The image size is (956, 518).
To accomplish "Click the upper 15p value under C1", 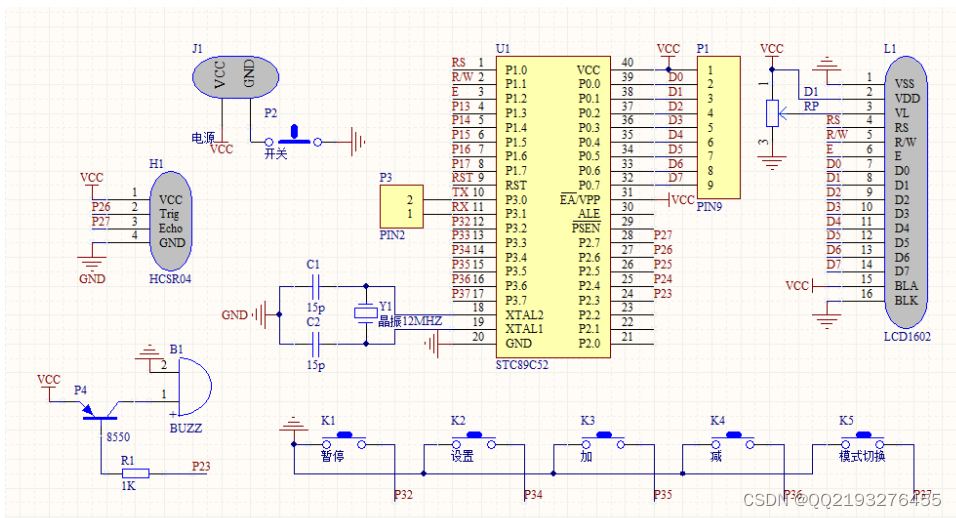I will point(316,308).
